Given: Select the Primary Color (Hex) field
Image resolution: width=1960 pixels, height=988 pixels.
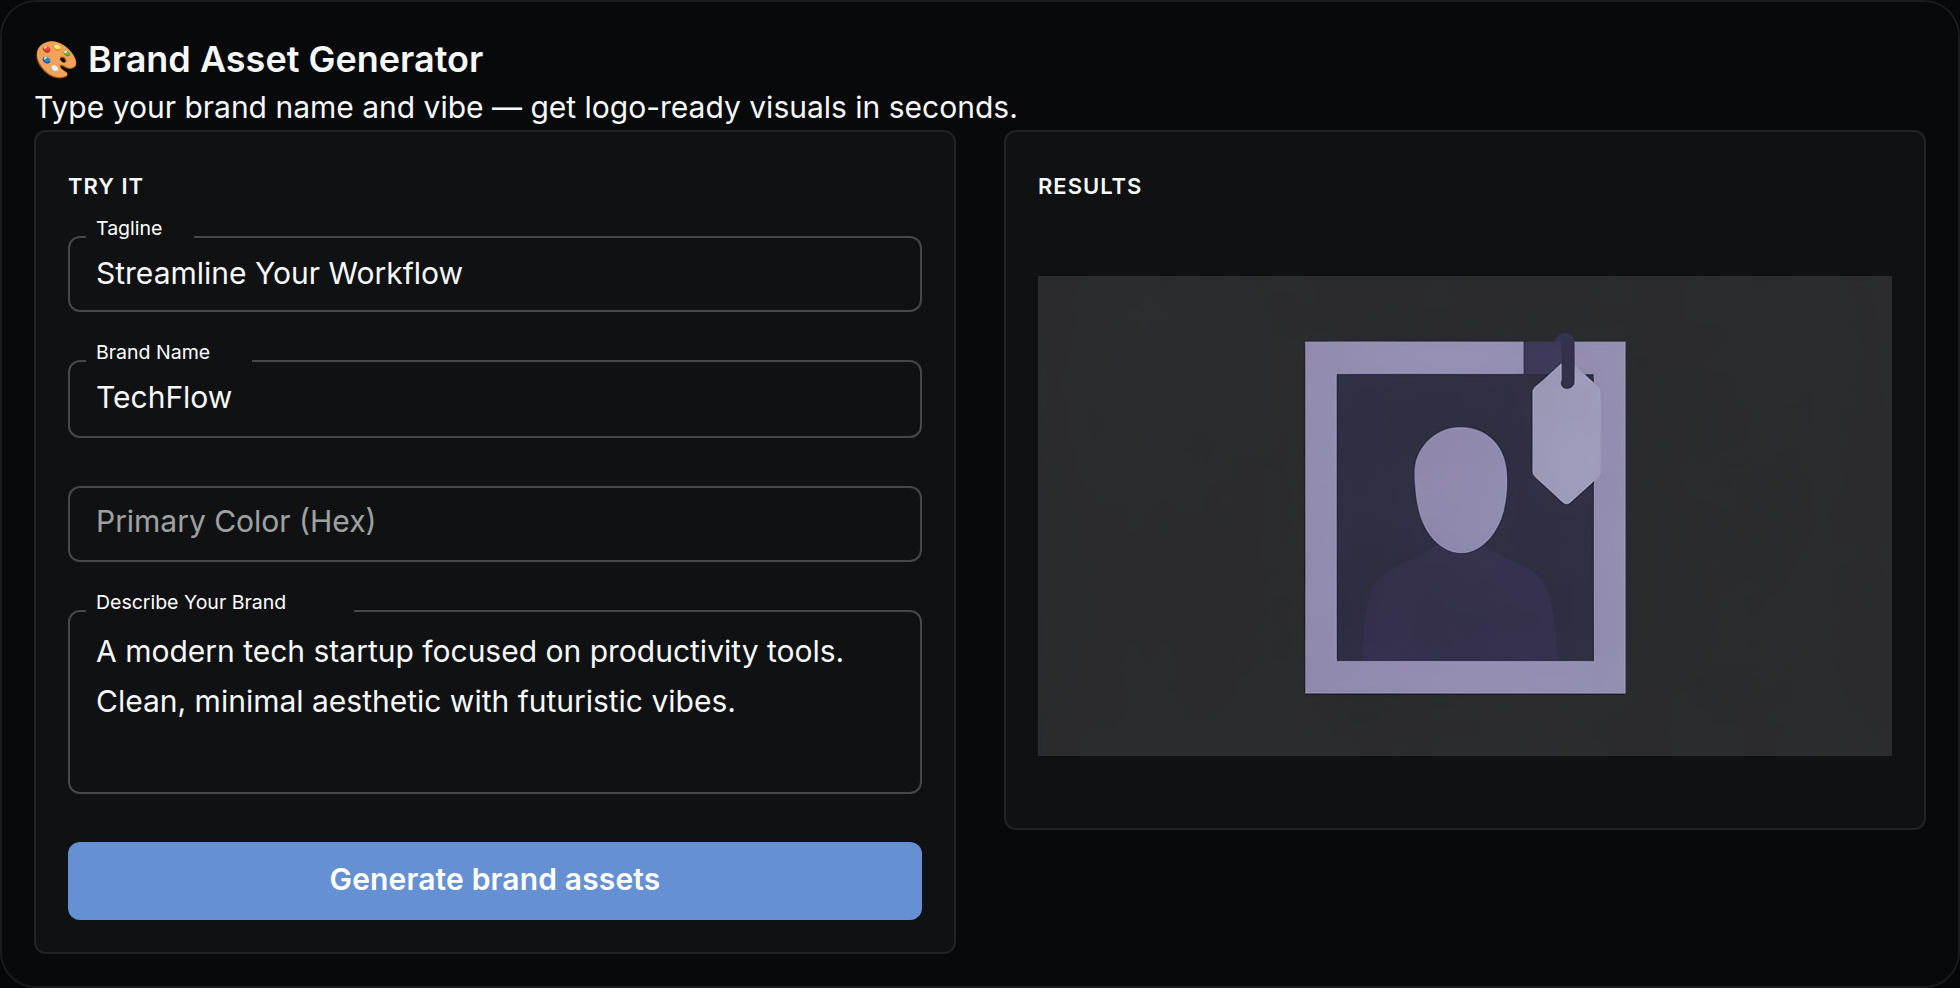Looking at the screenshot, I should [495, 524].
